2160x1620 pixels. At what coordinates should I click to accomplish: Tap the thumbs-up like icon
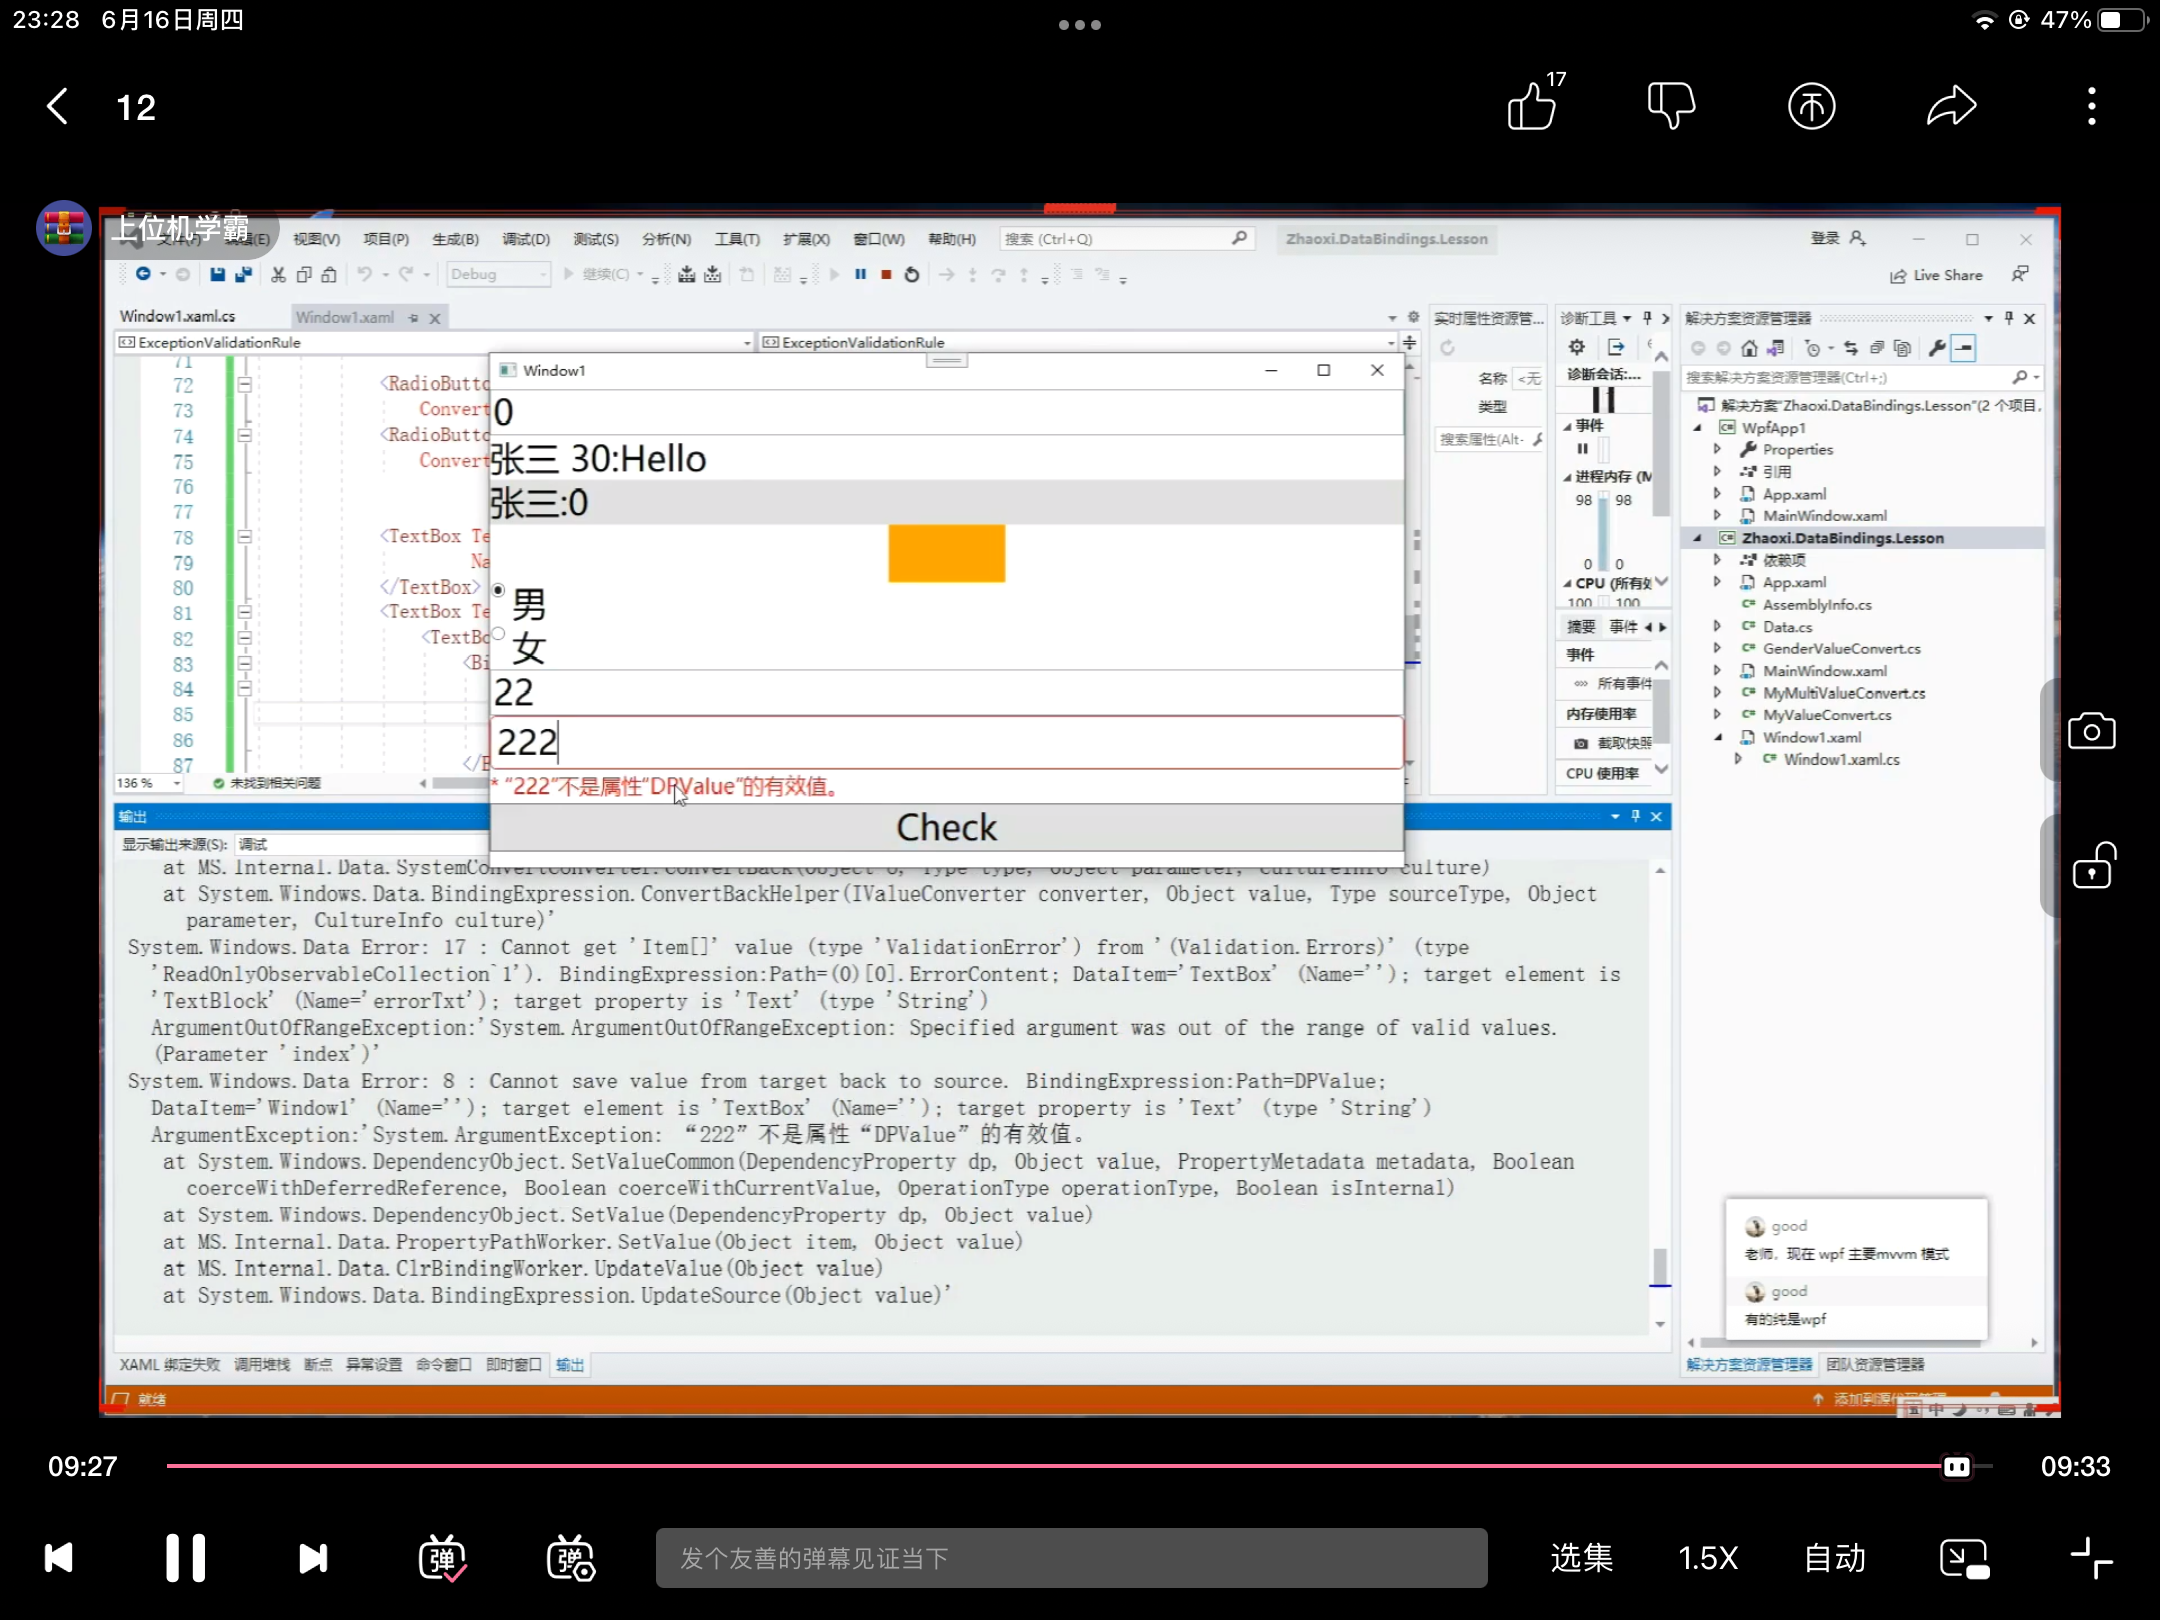1532,106
